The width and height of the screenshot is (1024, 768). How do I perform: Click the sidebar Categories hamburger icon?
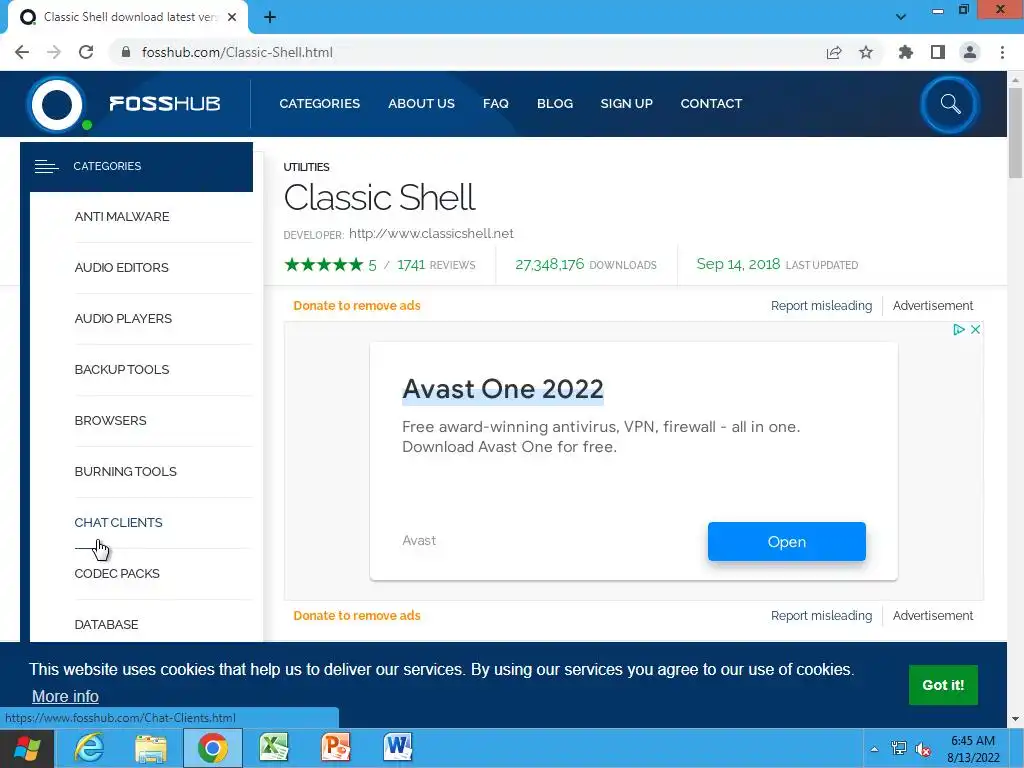(46, 167)
